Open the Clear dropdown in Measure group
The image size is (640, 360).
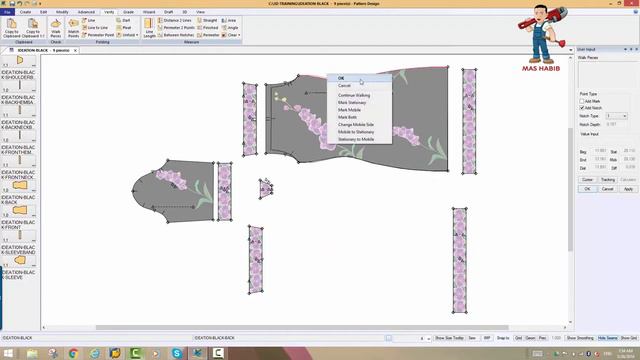[231, 35]
